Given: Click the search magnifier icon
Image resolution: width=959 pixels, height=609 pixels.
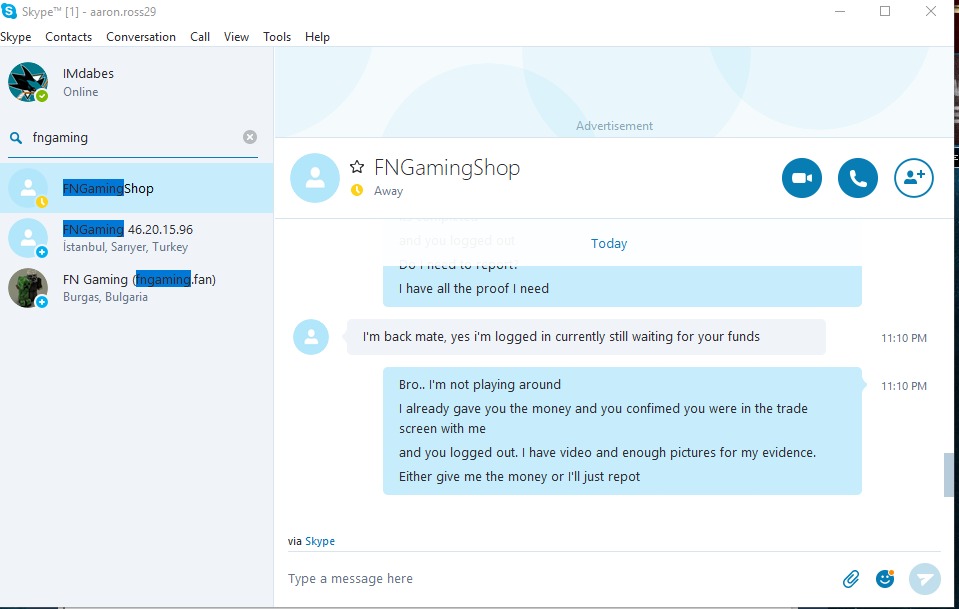Looking at the screenshot, I should 16,138.
